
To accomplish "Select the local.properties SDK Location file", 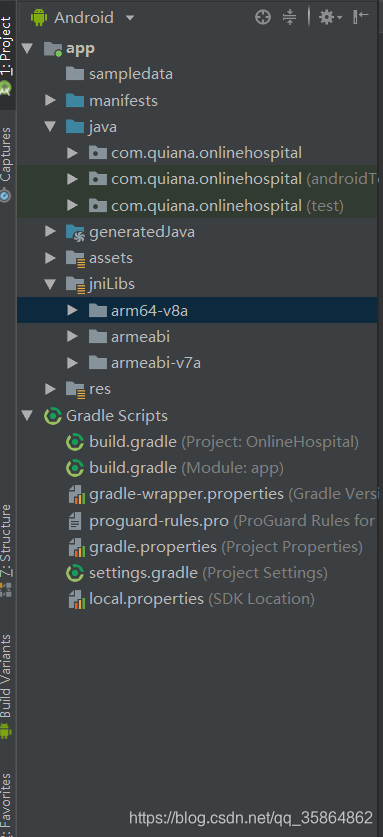I will 192,599.
